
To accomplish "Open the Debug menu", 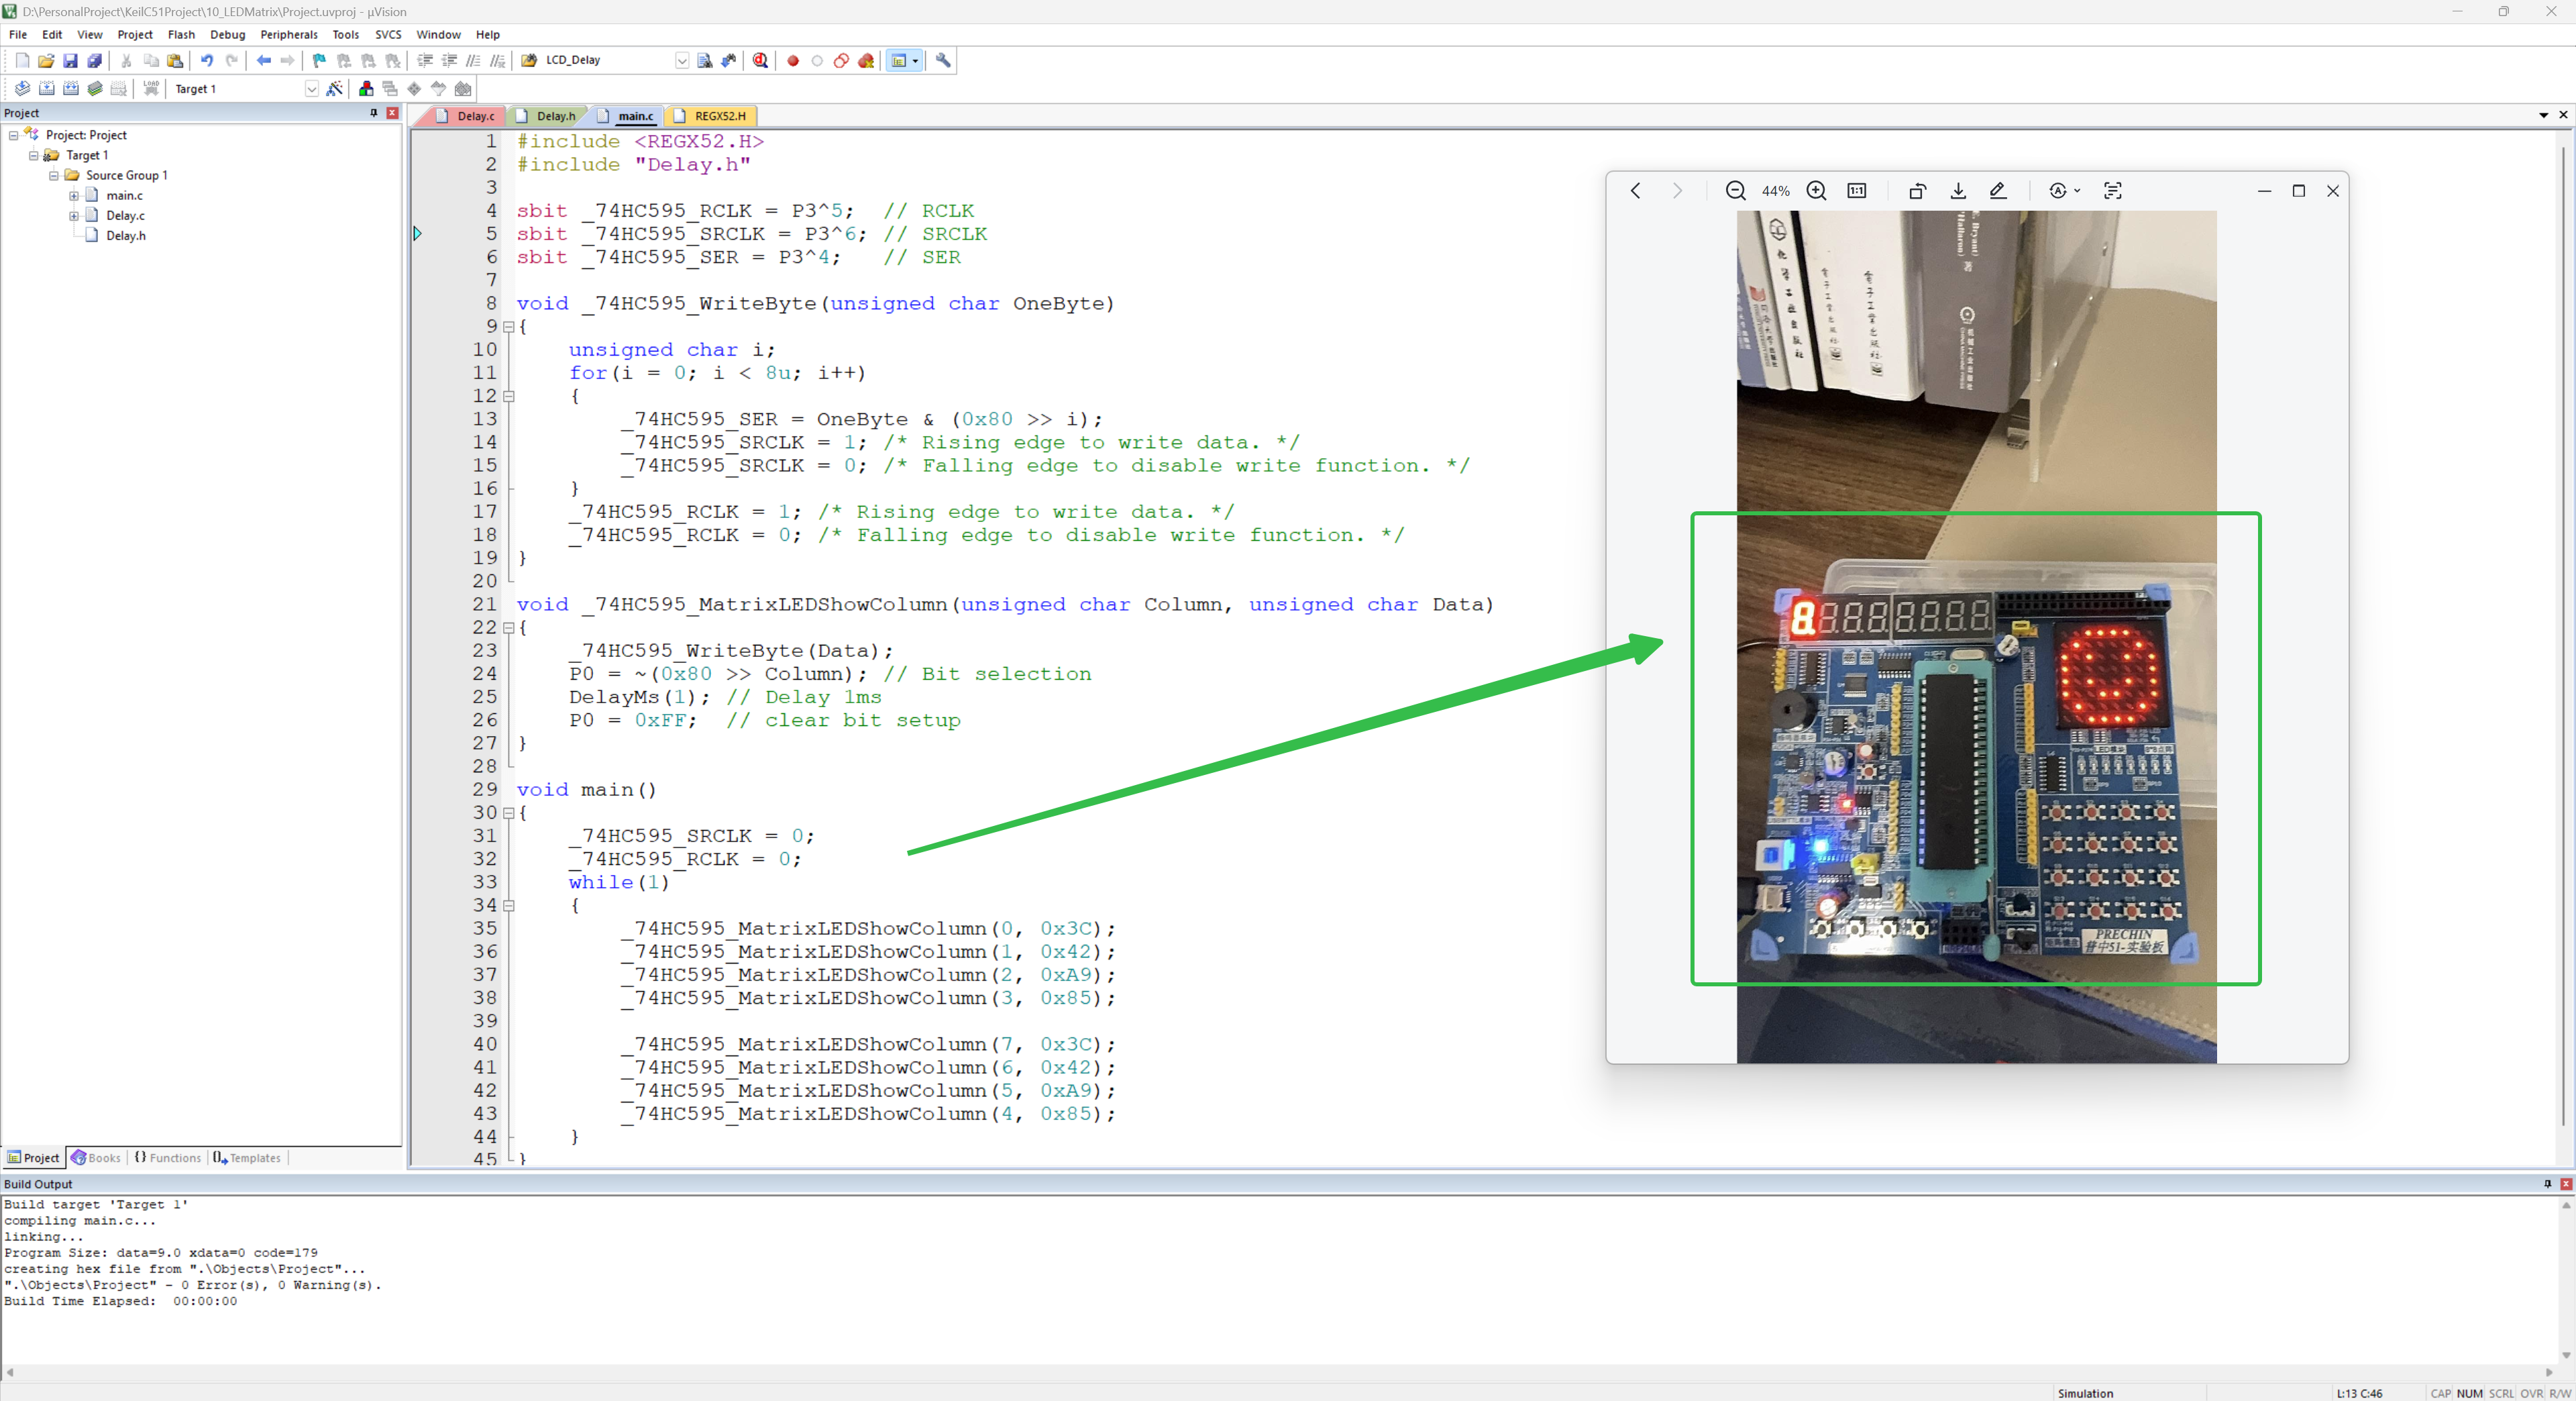I will (x=228, y=34).
